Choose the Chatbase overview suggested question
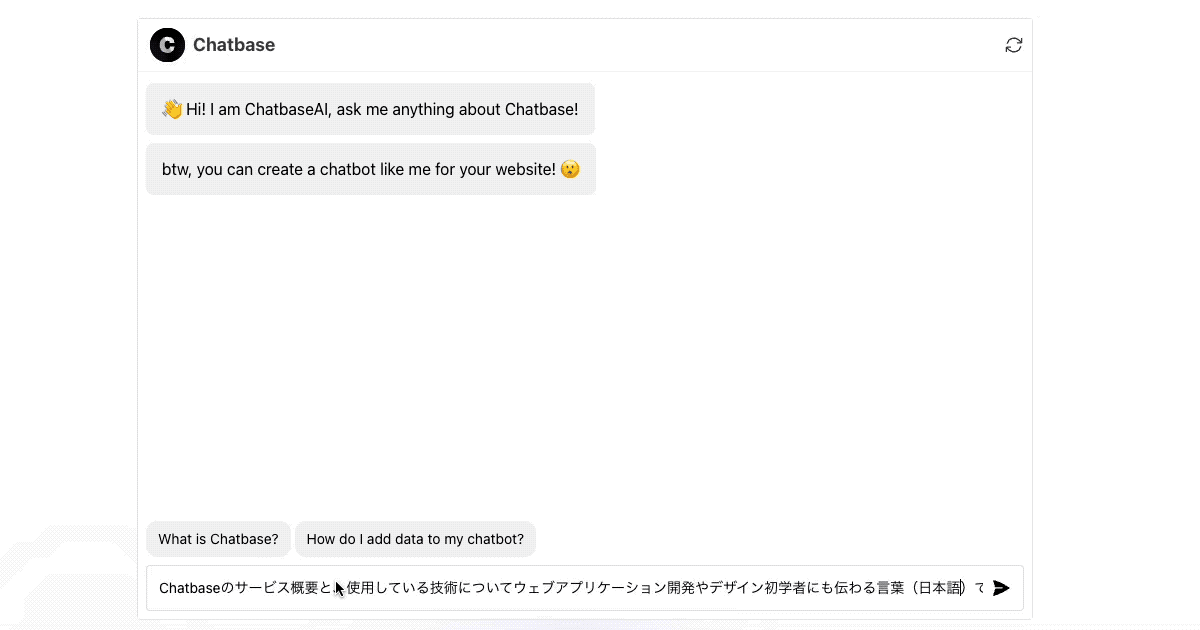 click(x=218, y=538)
